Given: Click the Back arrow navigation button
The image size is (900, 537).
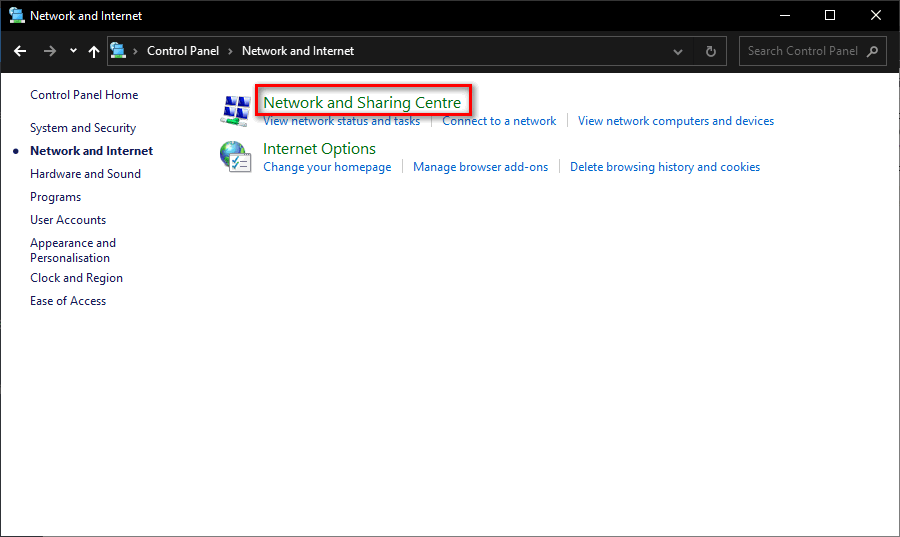Looking at the screenshot, I should pos(20,51).
